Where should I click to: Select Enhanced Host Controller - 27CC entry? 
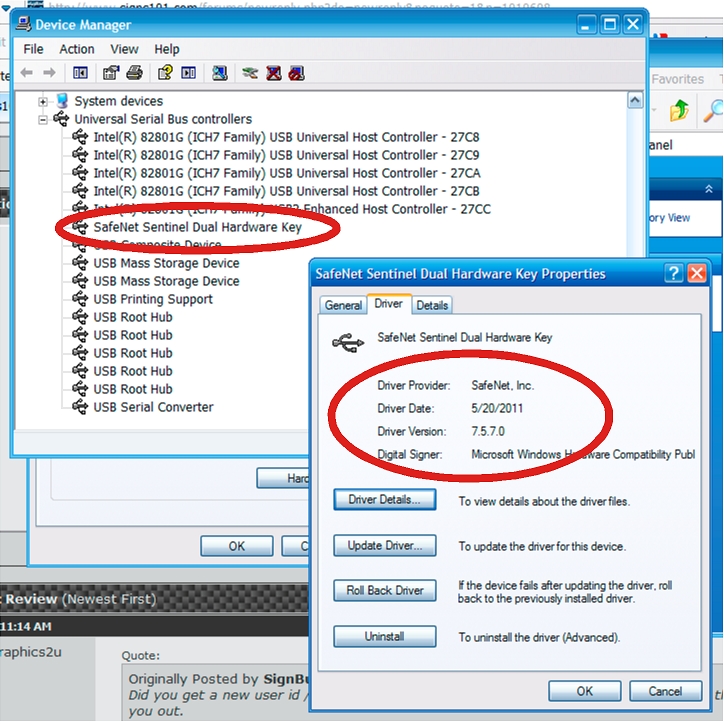pos(292,209)
